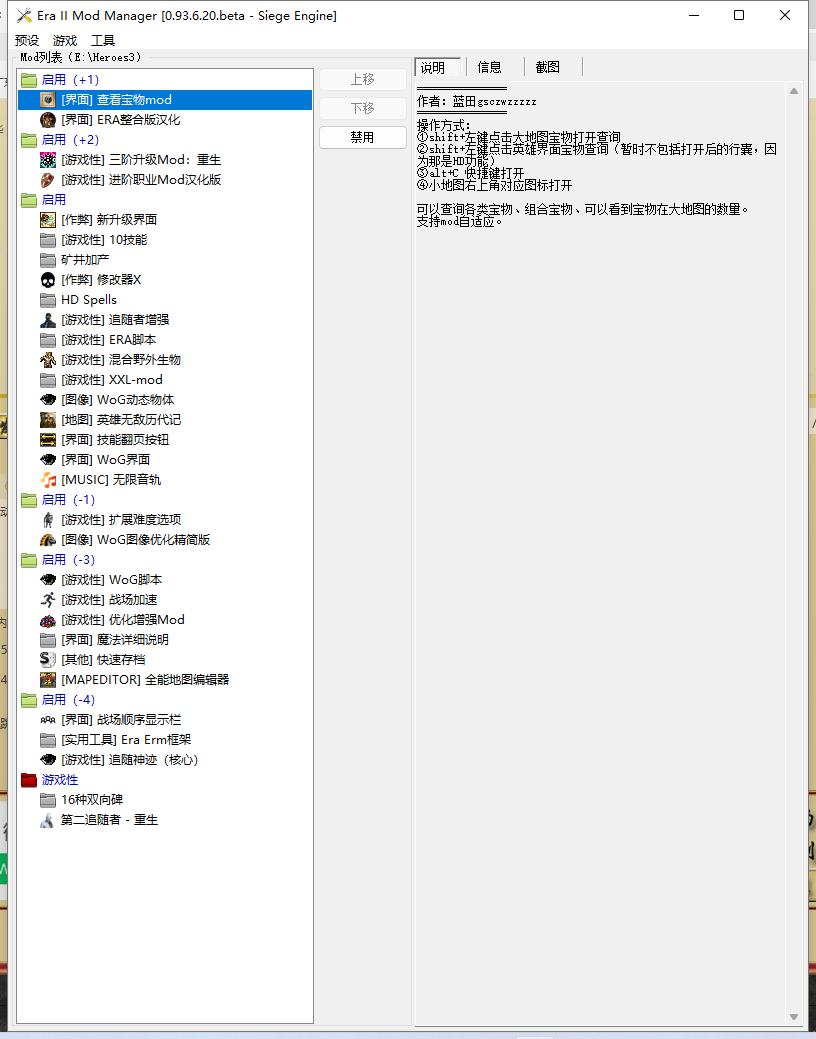Switch to the 截图 tab
The height and width of the screenshot is (1039, 816).
[x=548, y=67]
